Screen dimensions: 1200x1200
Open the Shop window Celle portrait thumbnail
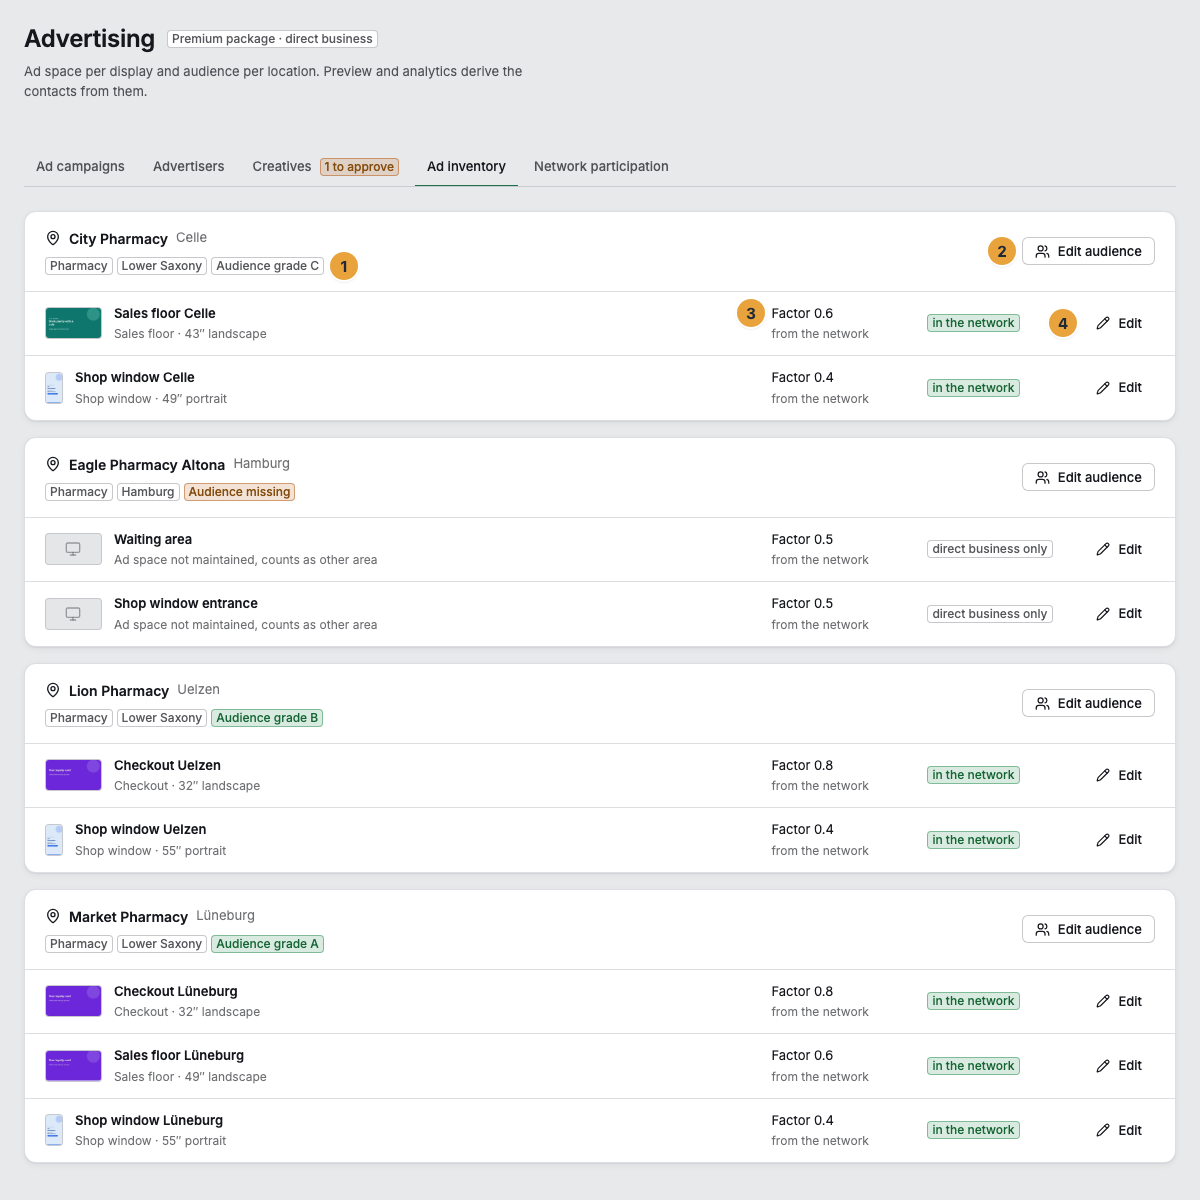[54, 388]
